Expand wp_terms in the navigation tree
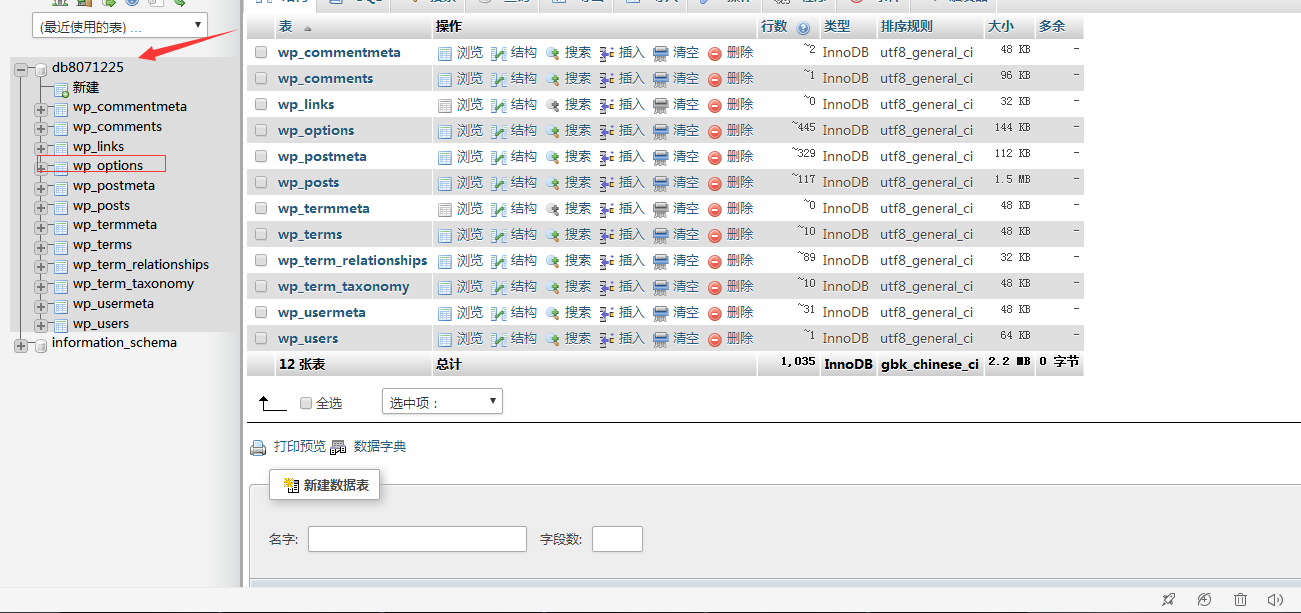 point(41,247)
